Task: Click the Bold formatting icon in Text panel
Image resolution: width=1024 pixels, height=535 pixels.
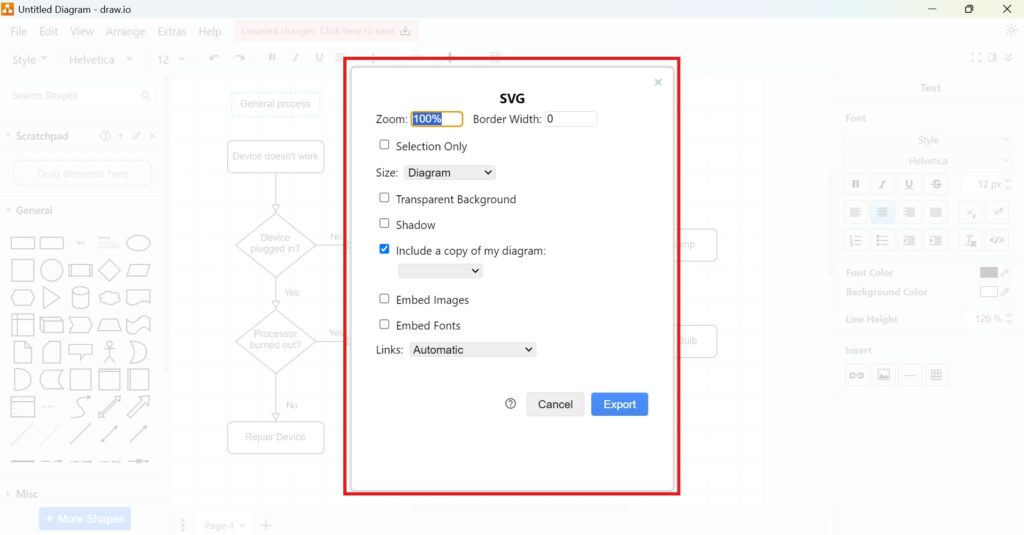Action: click(855, 184)
